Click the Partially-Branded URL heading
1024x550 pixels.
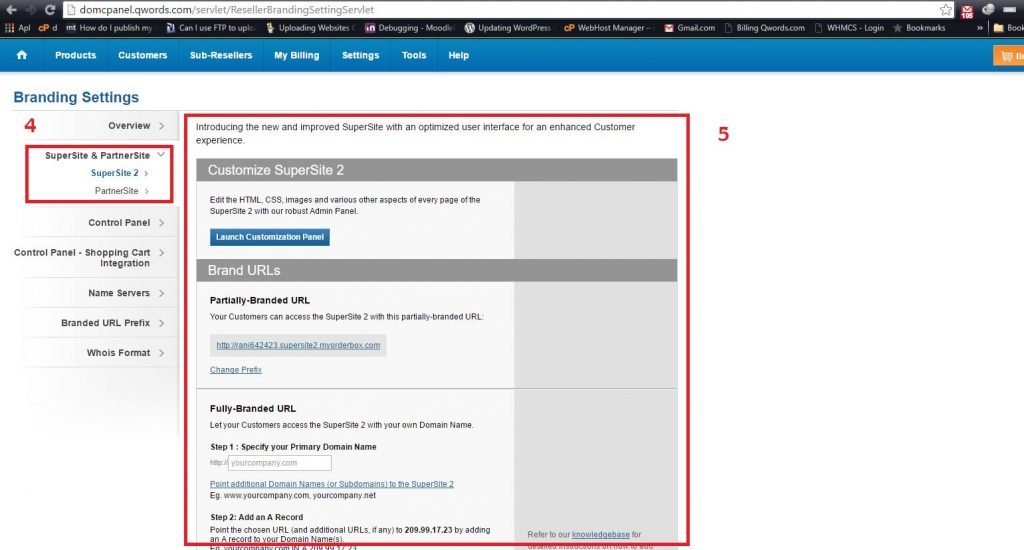[260, 300]
